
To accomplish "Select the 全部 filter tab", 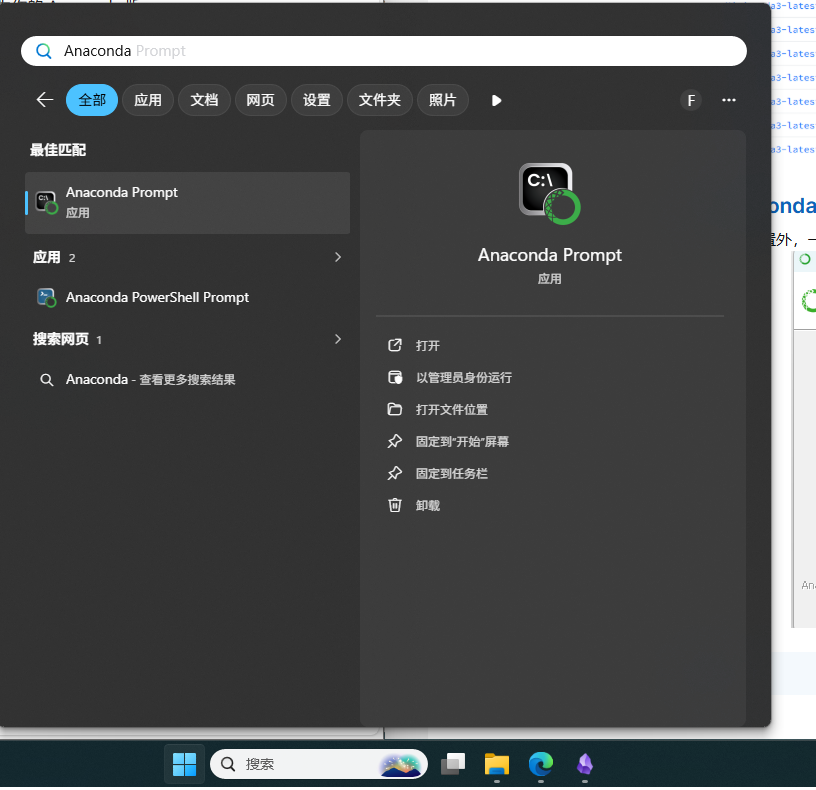I will tap(92, 100).
